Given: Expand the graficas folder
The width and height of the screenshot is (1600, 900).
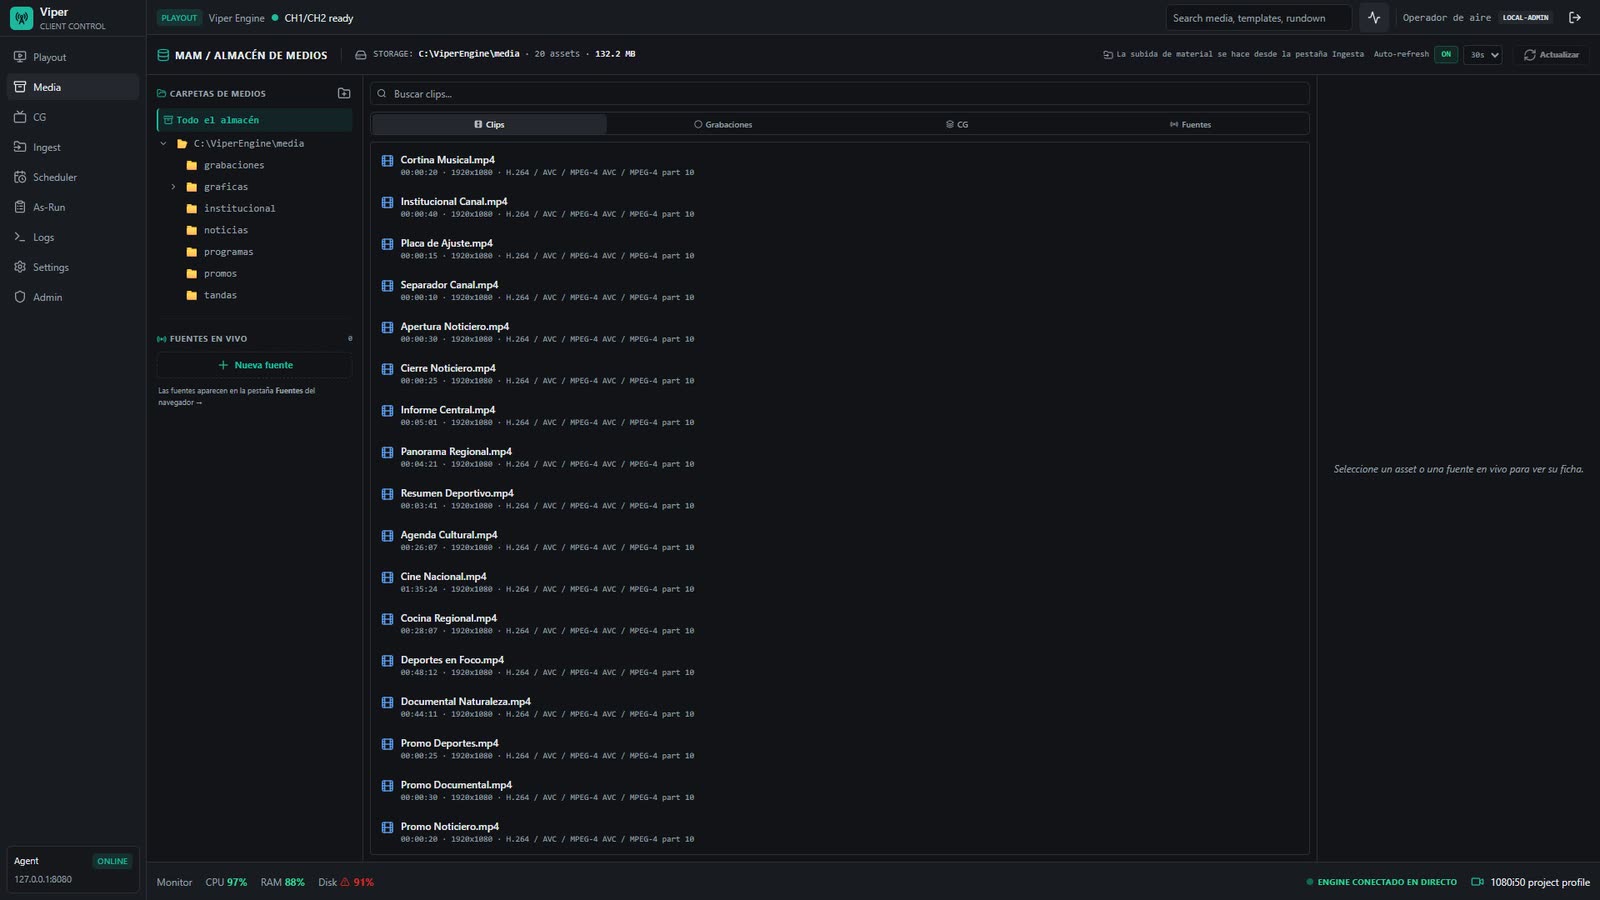Looking at the screenshot, I should tap(174, 187).
